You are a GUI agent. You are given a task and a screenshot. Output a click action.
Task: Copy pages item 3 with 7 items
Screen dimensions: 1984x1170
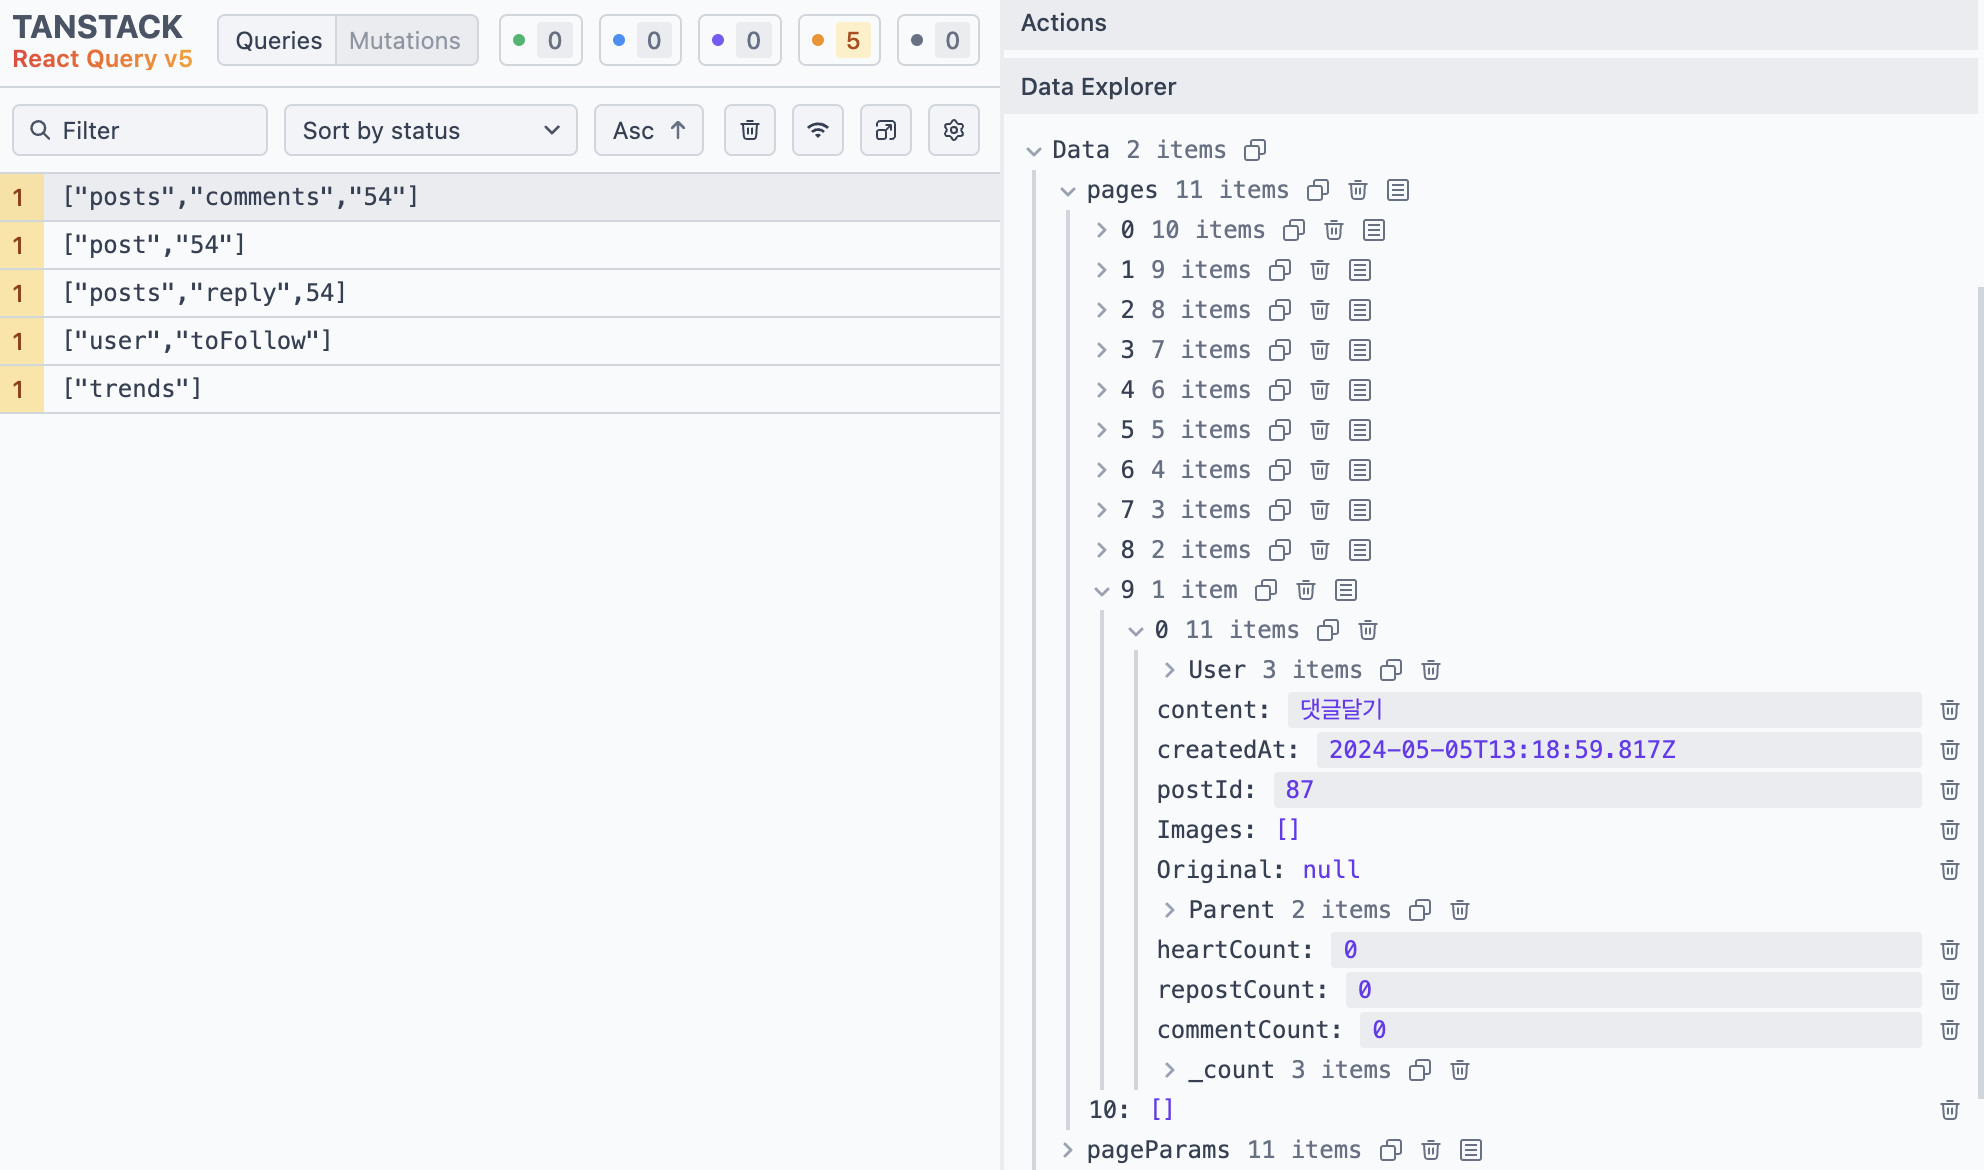click(x=1280, y=350)
